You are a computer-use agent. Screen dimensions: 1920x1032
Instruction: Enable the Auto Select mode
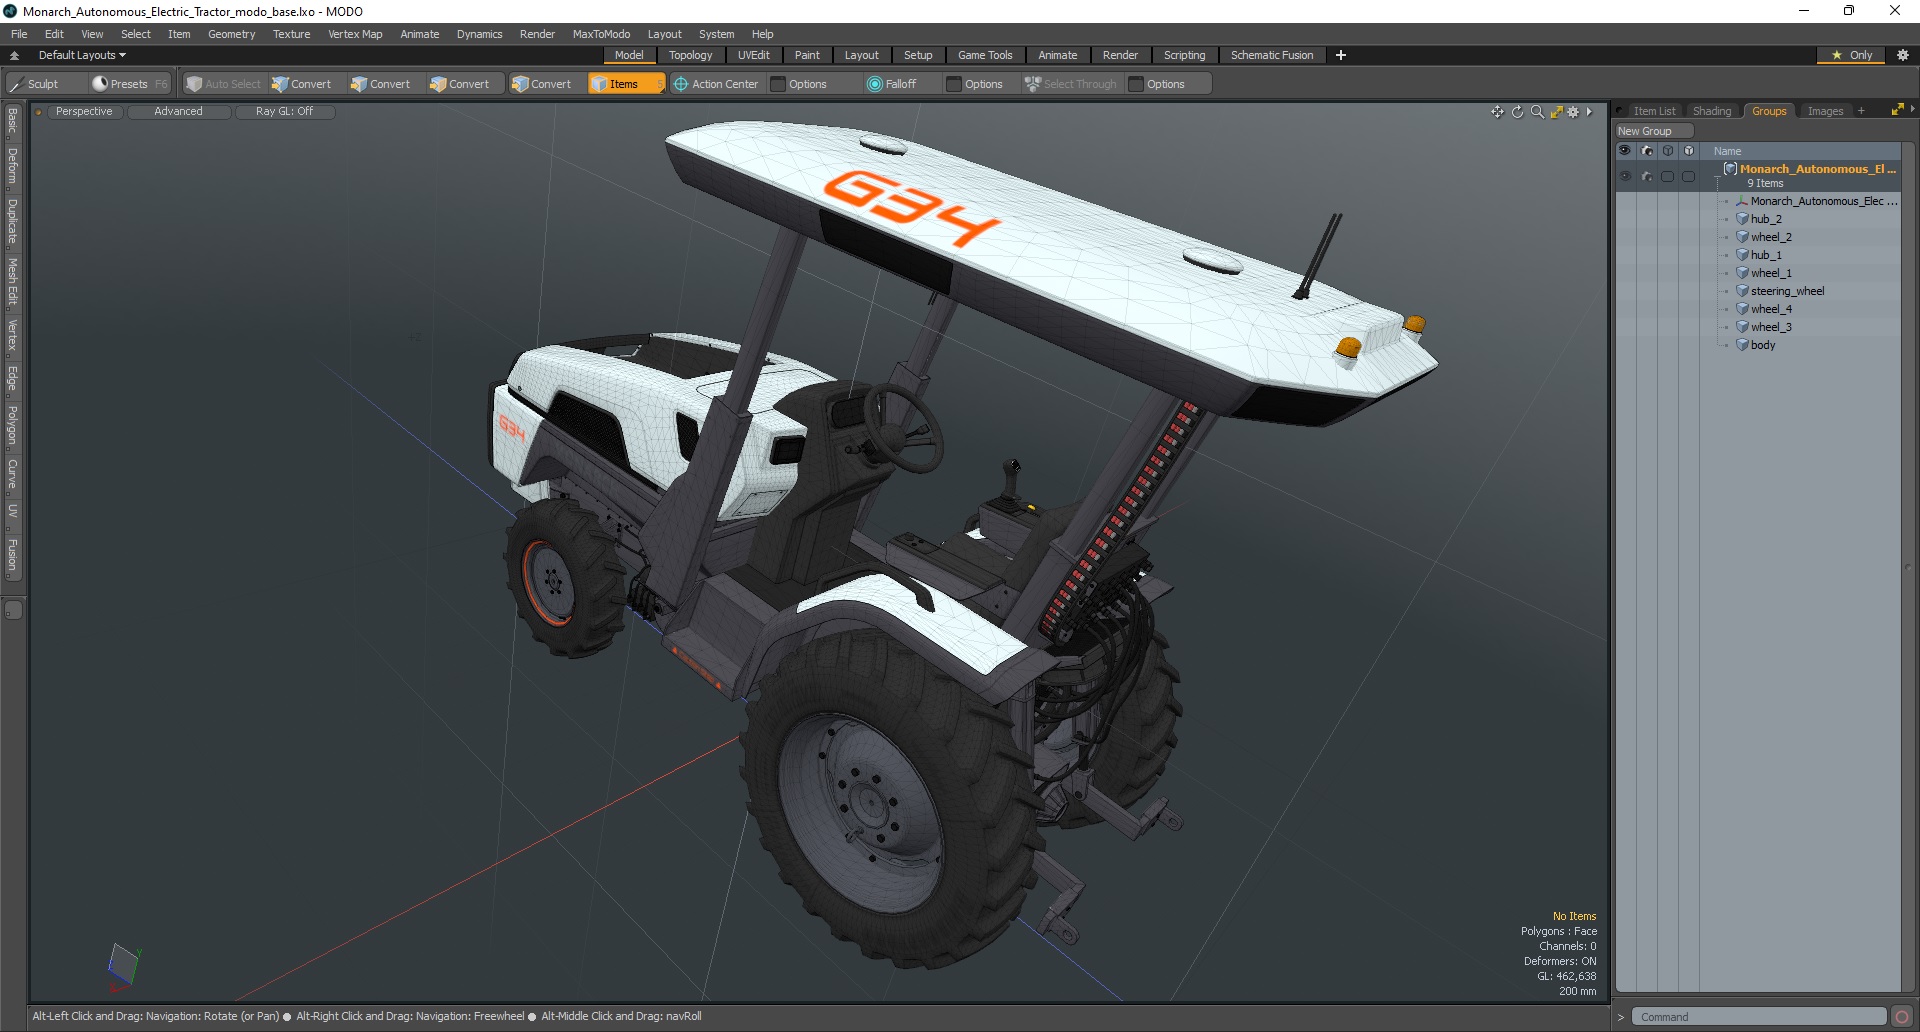pos(223,84)
